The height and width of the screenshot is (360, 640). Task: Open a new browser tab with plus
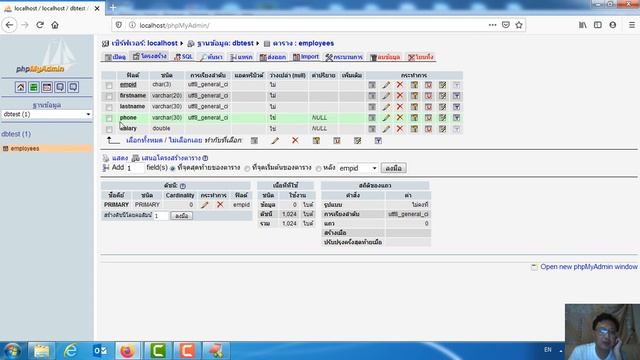click(113, 7)
